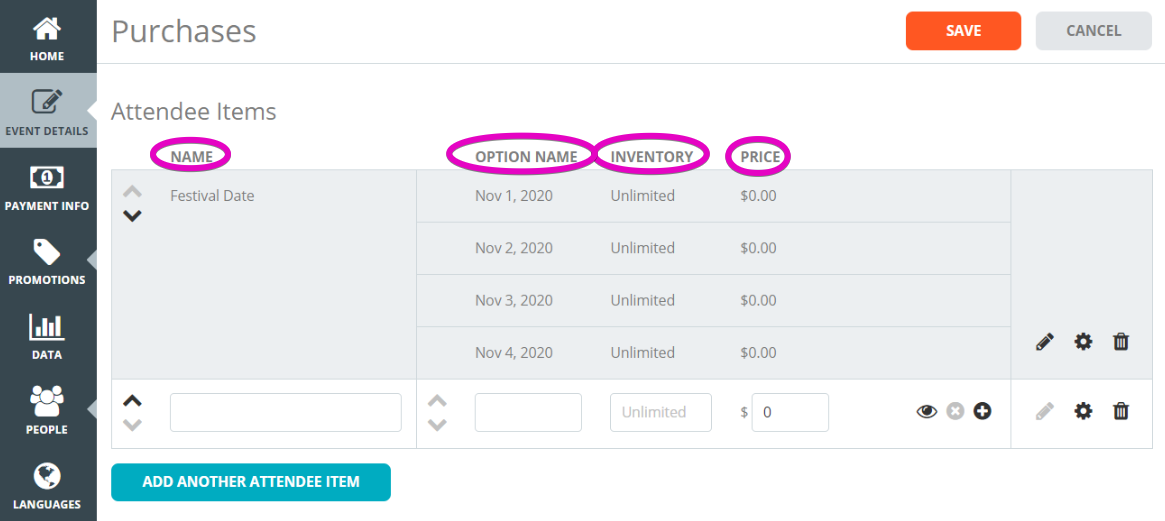Move blank option down with gray arrow
This screenshot has height=521, width=1165.
tap(438, 425)
